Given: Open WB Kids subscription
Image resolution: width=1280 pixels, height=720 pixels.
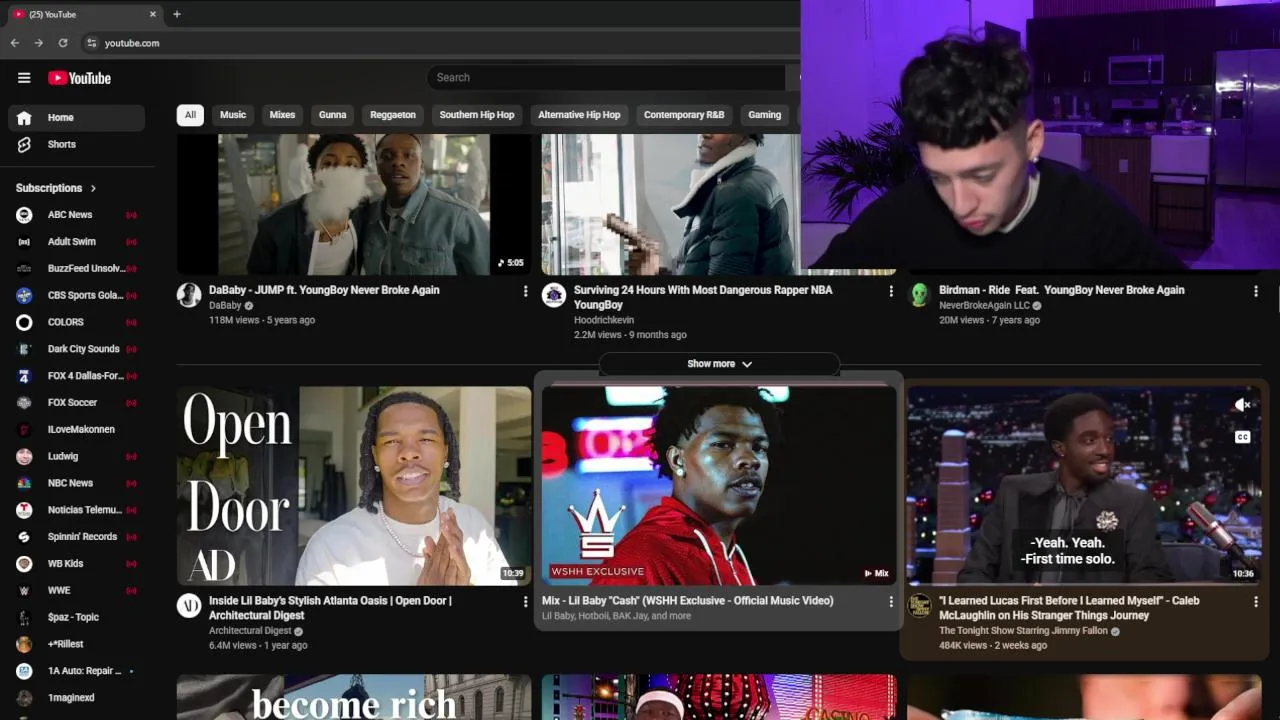Looking at the screenshot, I should (x=76, y=564).
